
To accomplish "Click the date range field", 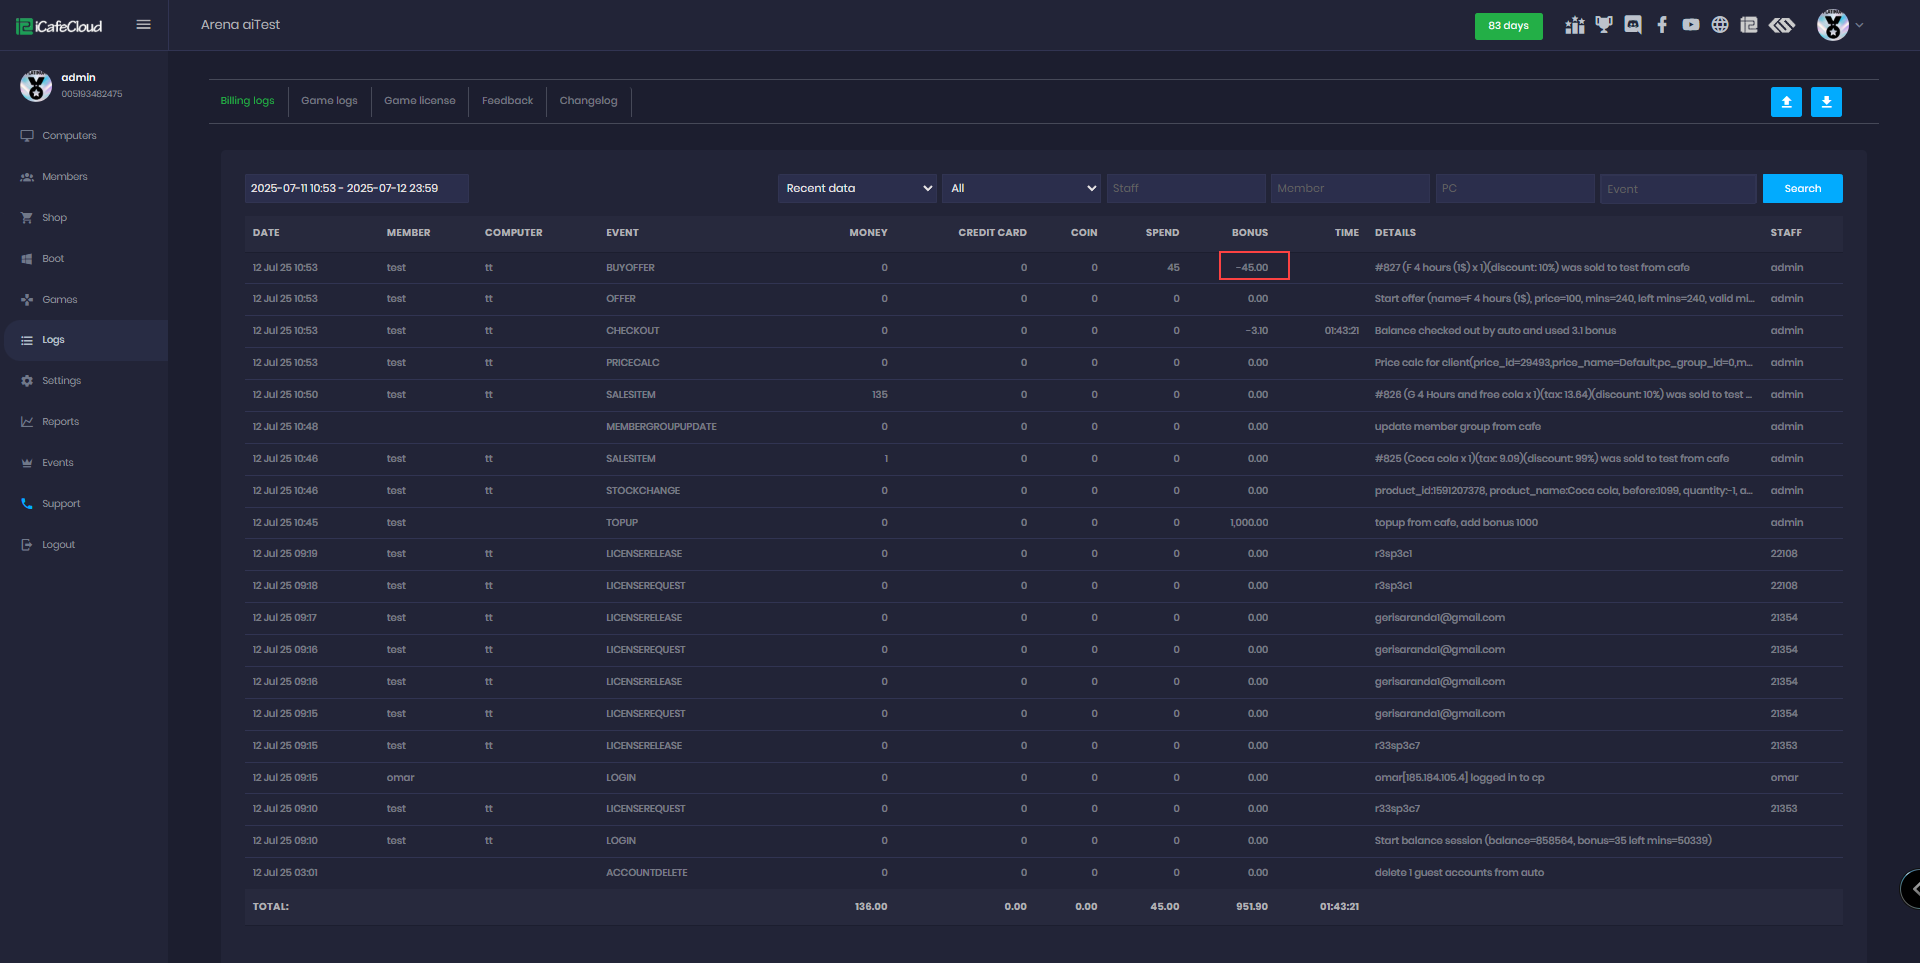I will pos(356,188).
